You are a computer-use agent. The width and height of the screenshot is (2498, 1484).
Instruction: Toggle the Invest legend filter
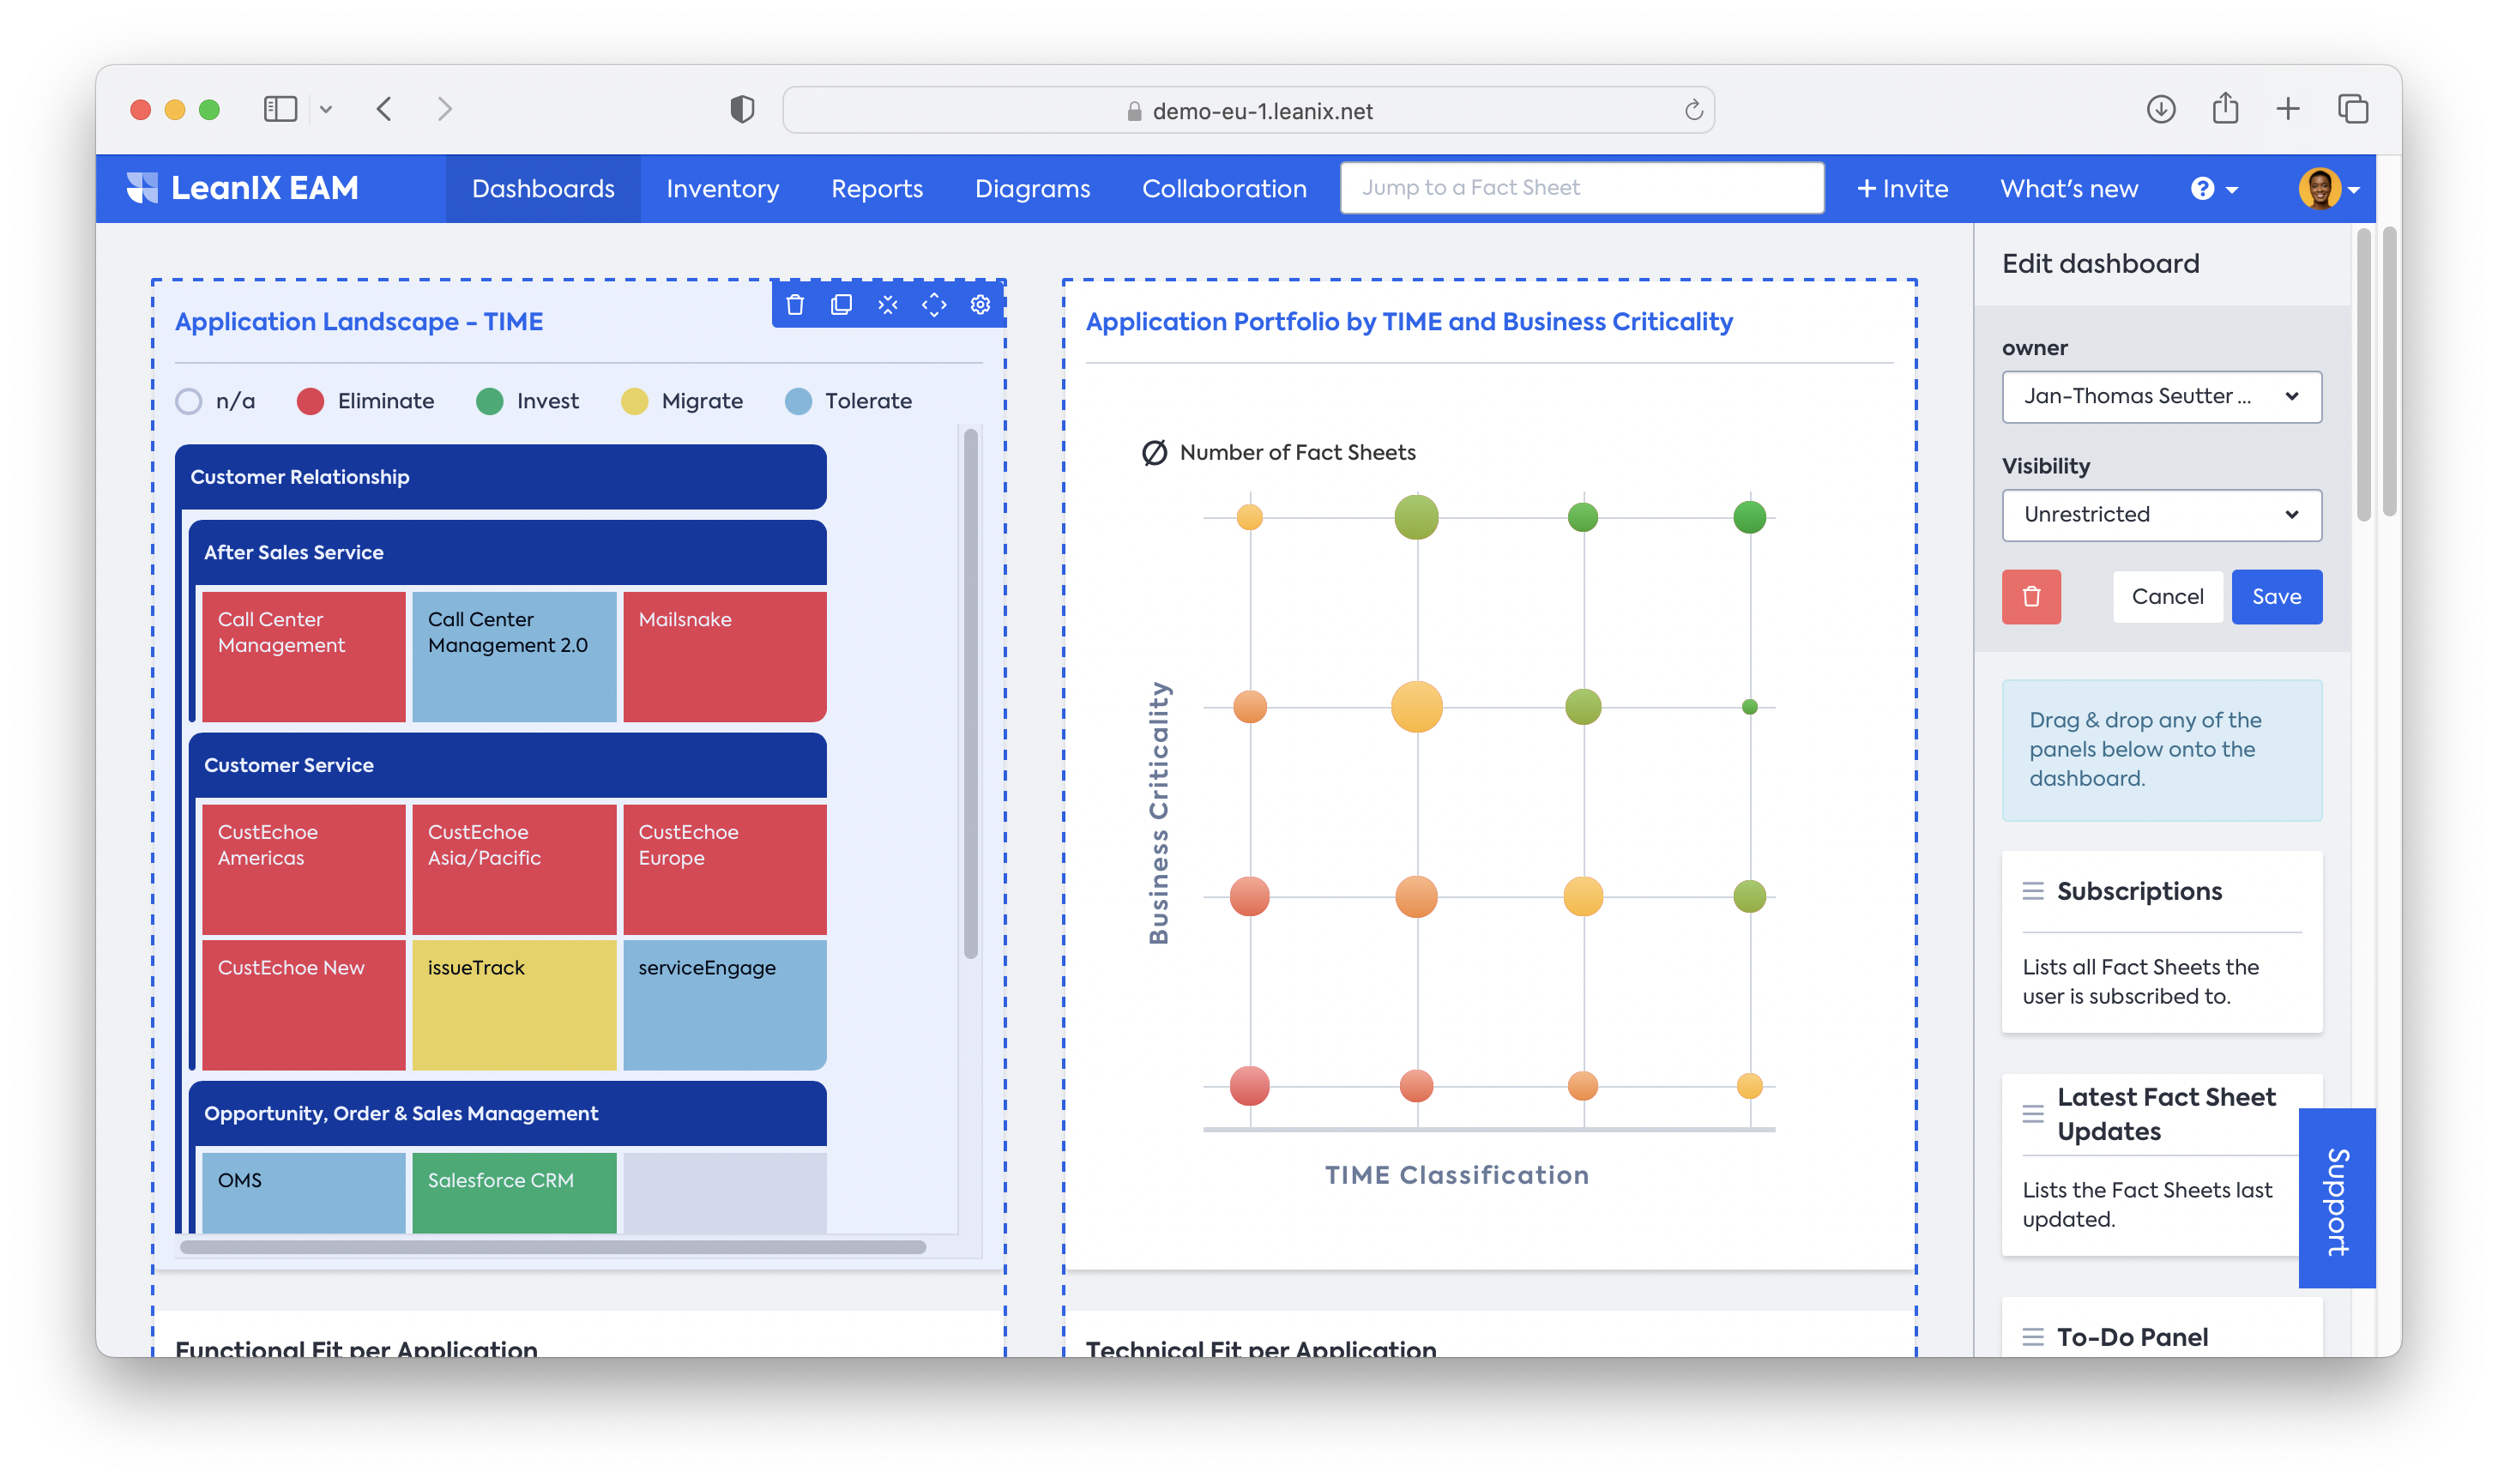(x=528, y=401)
